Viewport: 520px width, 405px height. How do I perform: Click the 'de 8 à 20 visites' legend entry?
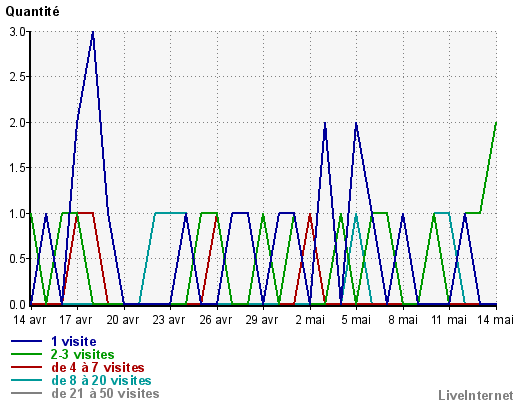tap(101, 381)
